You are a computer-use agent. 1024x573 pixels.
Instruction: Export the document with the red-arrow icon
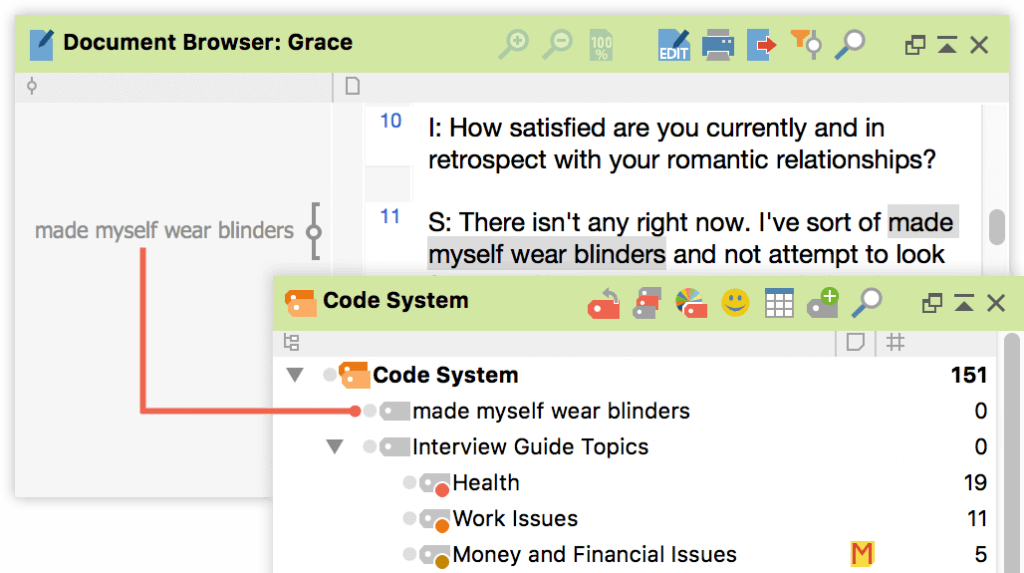(x=761, y=45)
